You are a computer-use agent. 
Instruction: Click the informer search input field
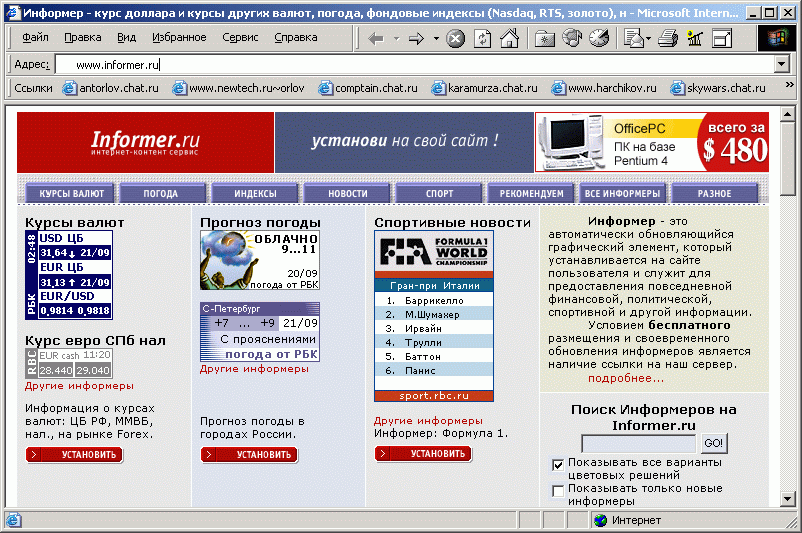(639, 443)
